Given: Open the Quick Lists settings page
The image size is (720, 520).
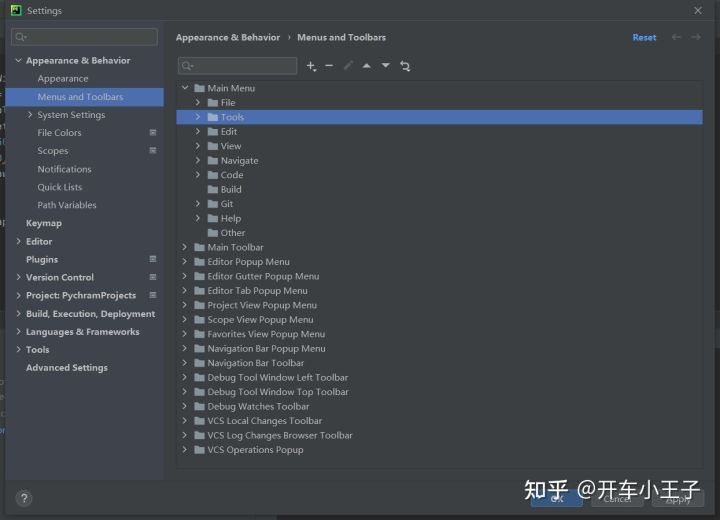Looking at the screenshot, I should coord(60,187).
